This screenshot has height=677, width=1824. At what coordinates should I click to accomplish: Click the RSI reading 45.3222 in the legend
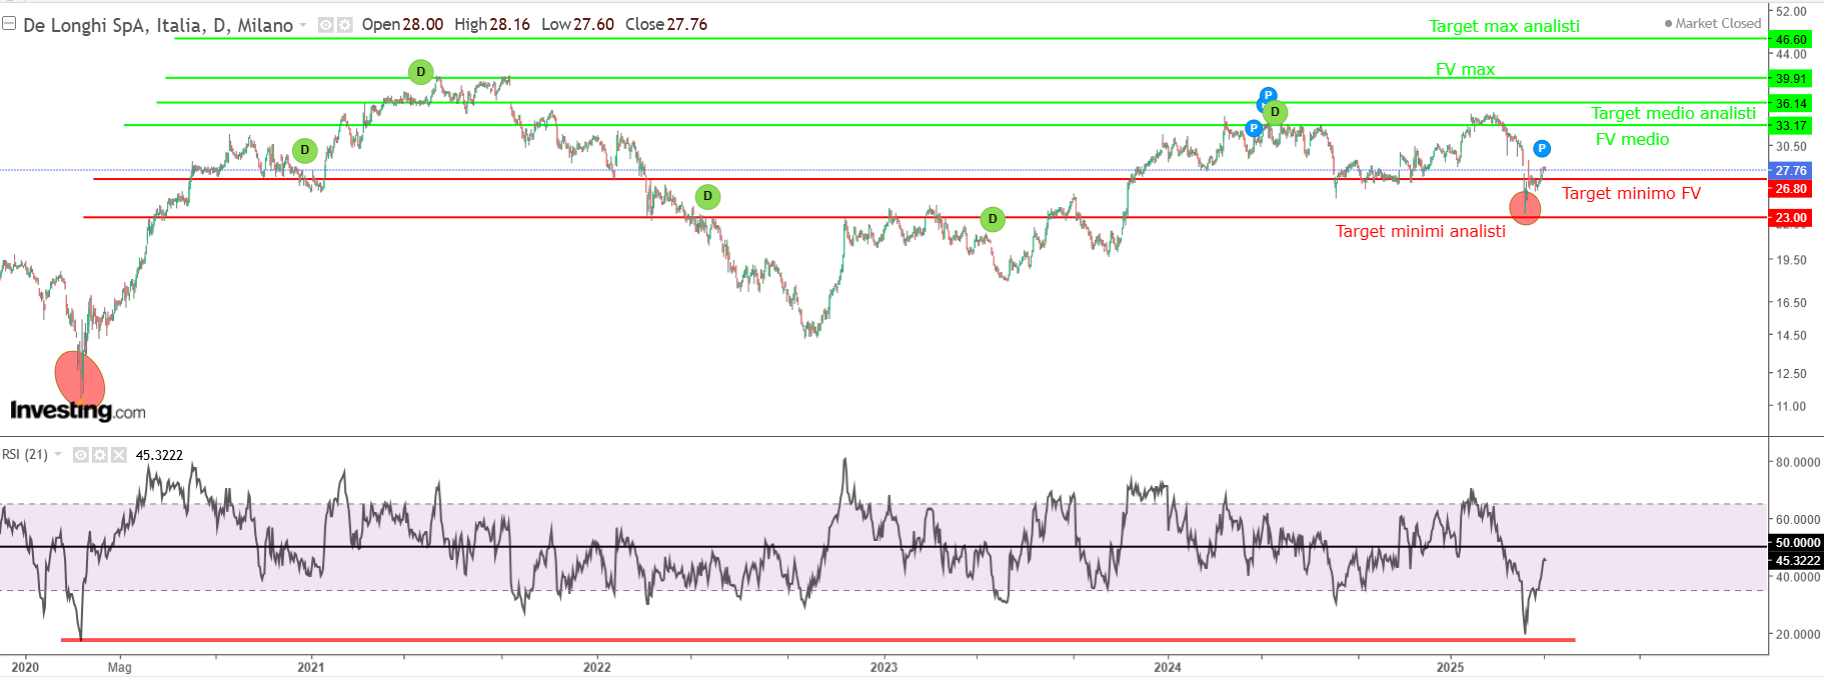[x=159, y=455]
